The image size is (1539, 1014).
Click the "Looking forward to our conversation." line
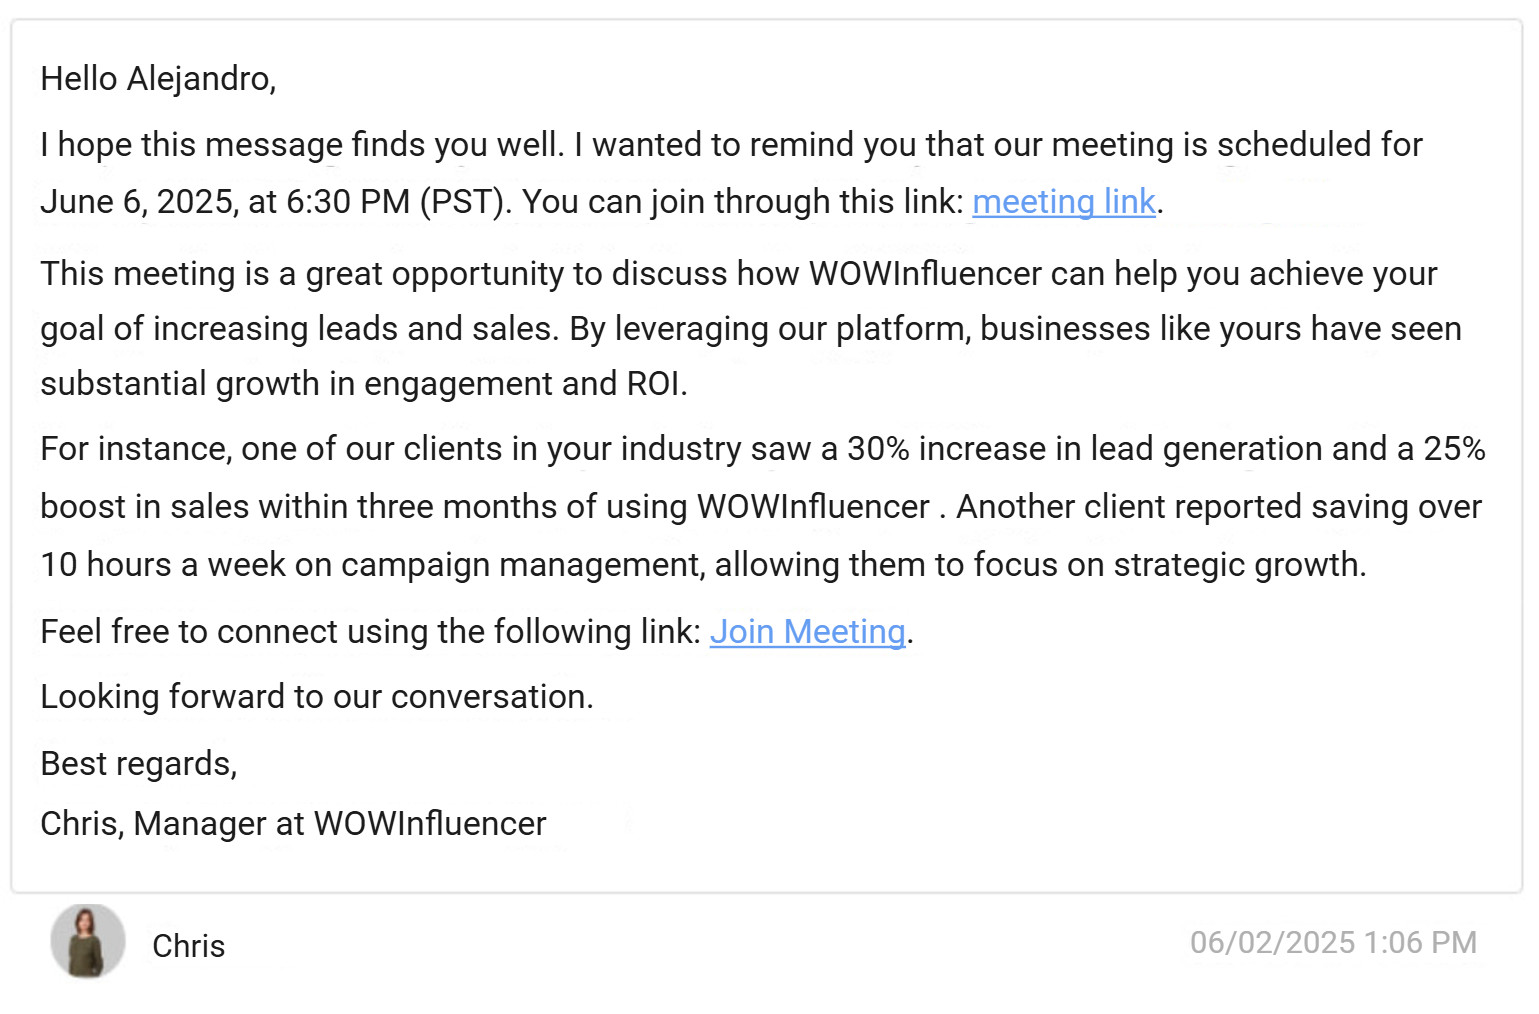316,697
